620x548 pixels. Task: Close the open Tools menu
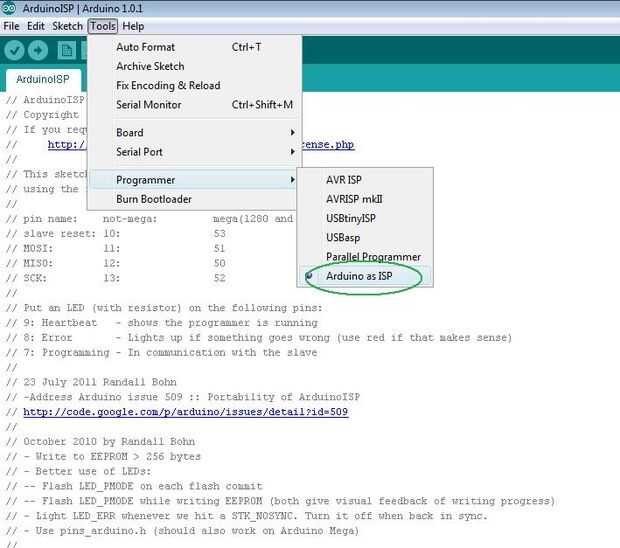click(x=103, y=26)
